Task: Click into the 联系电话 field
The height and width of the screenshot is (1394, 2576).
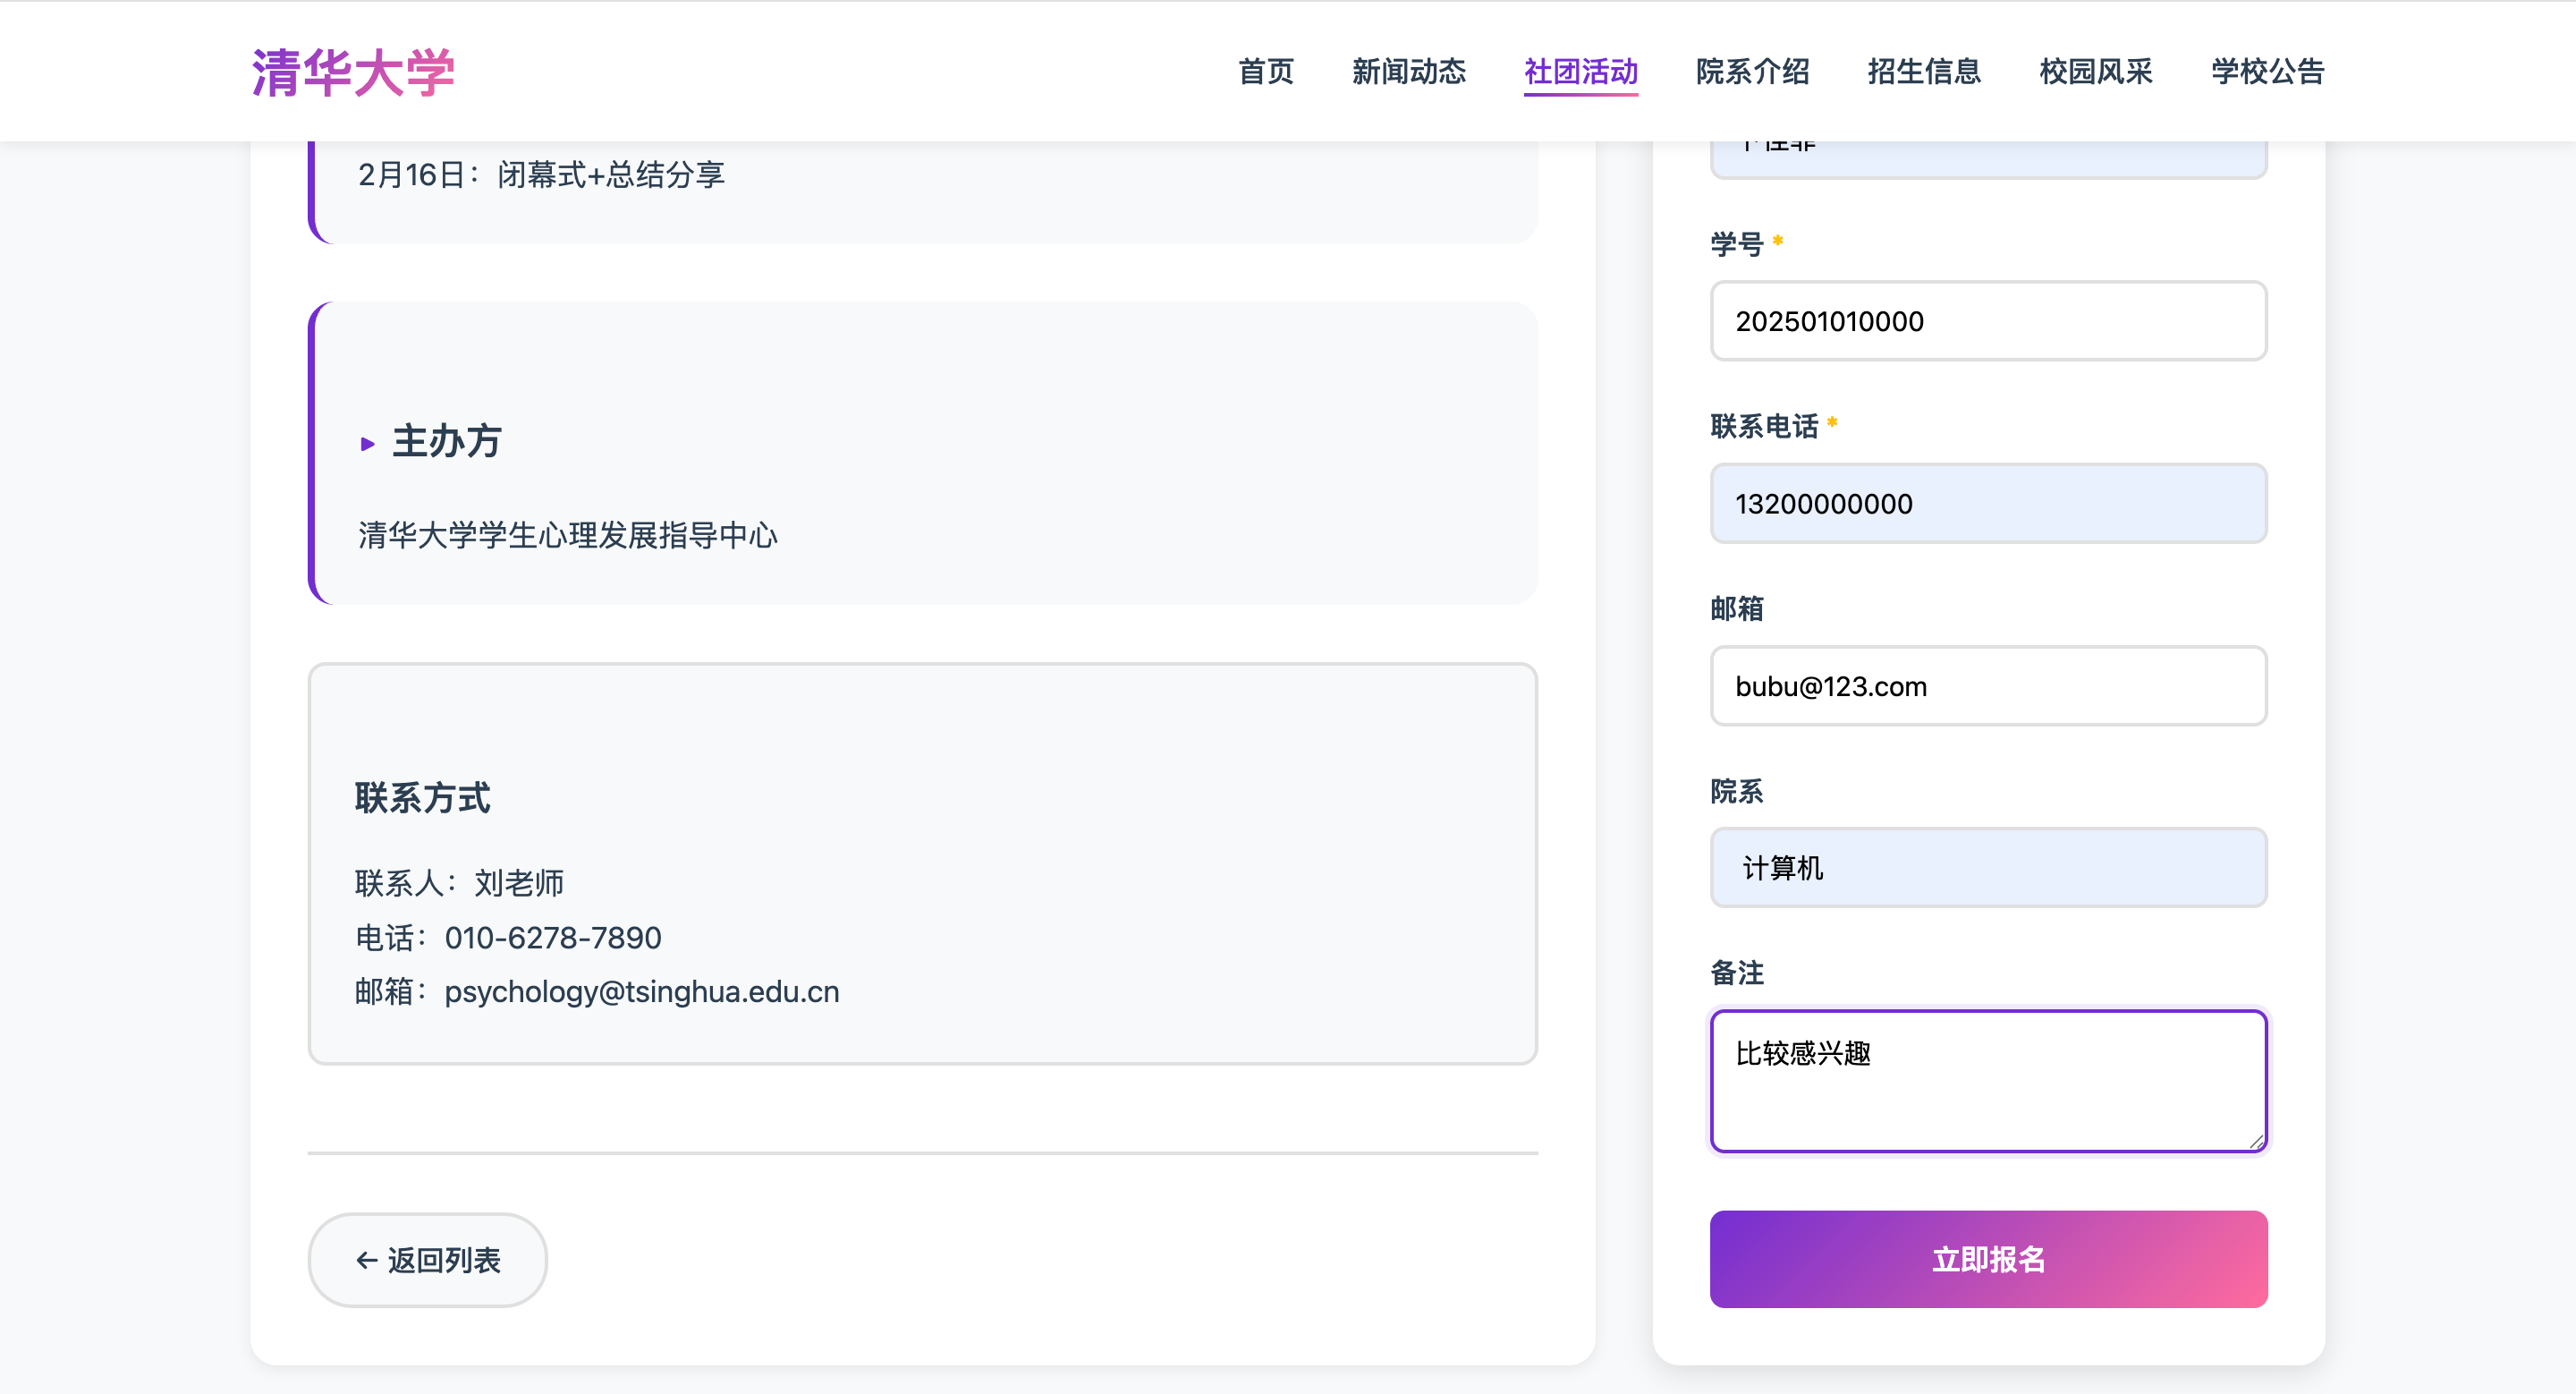Action: (1987, 503)
